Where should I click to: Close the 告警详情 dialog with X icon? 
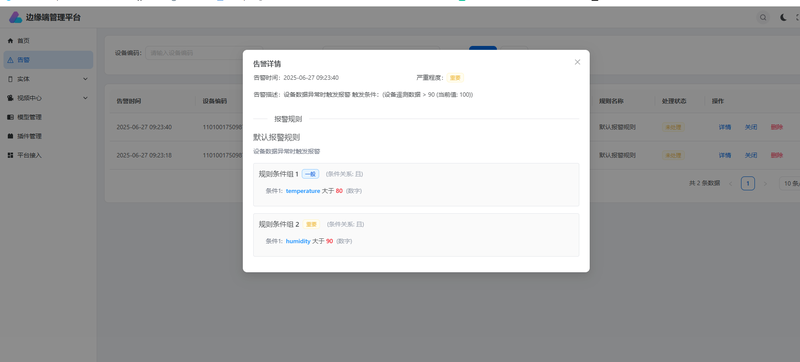pos(577,62)
